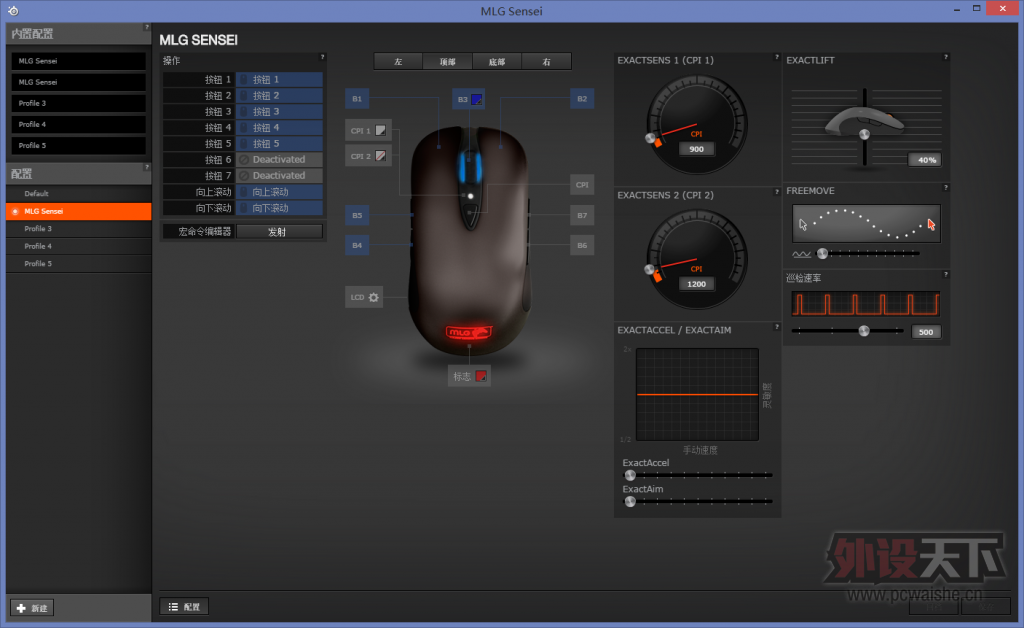Image resolution: width=1024 pixels, height=628 pixels.
Task: Click the FREEMOVE slider knob
Action: tap(822, 253)
